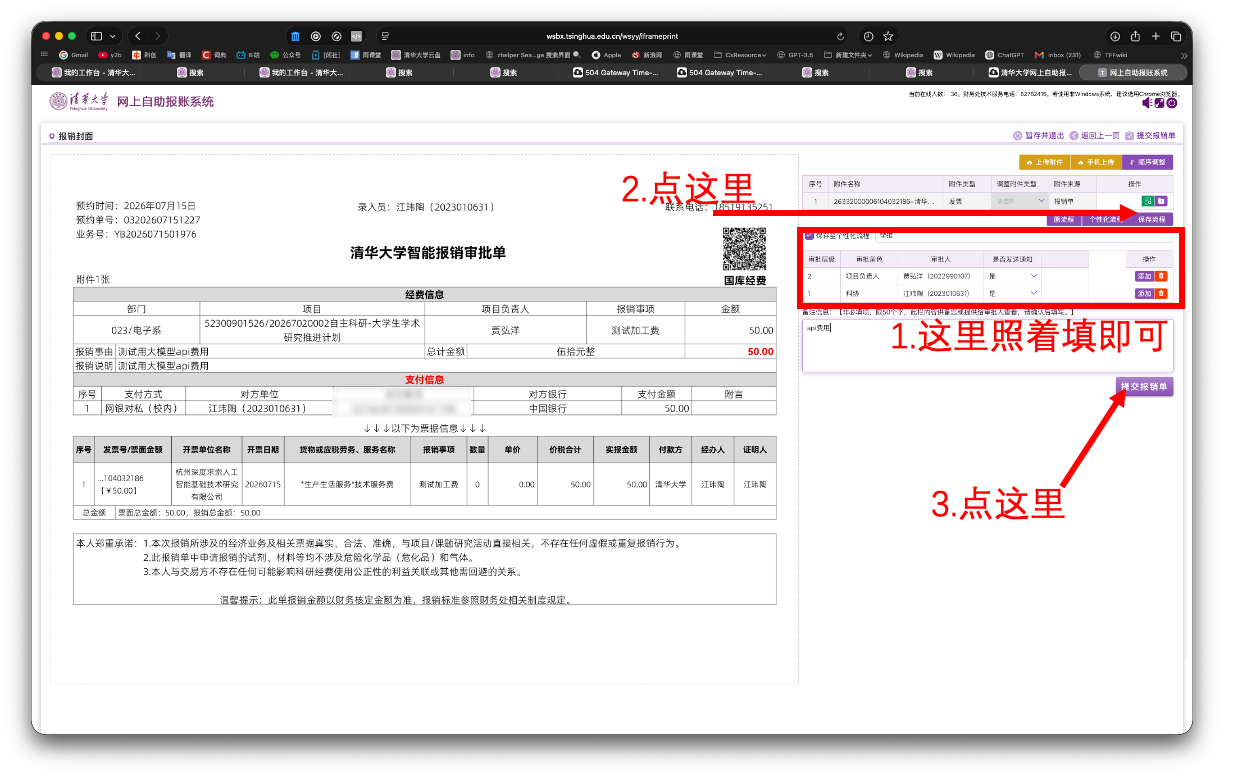Open the 清华大学云盘 bookmark

pos(416,55)
